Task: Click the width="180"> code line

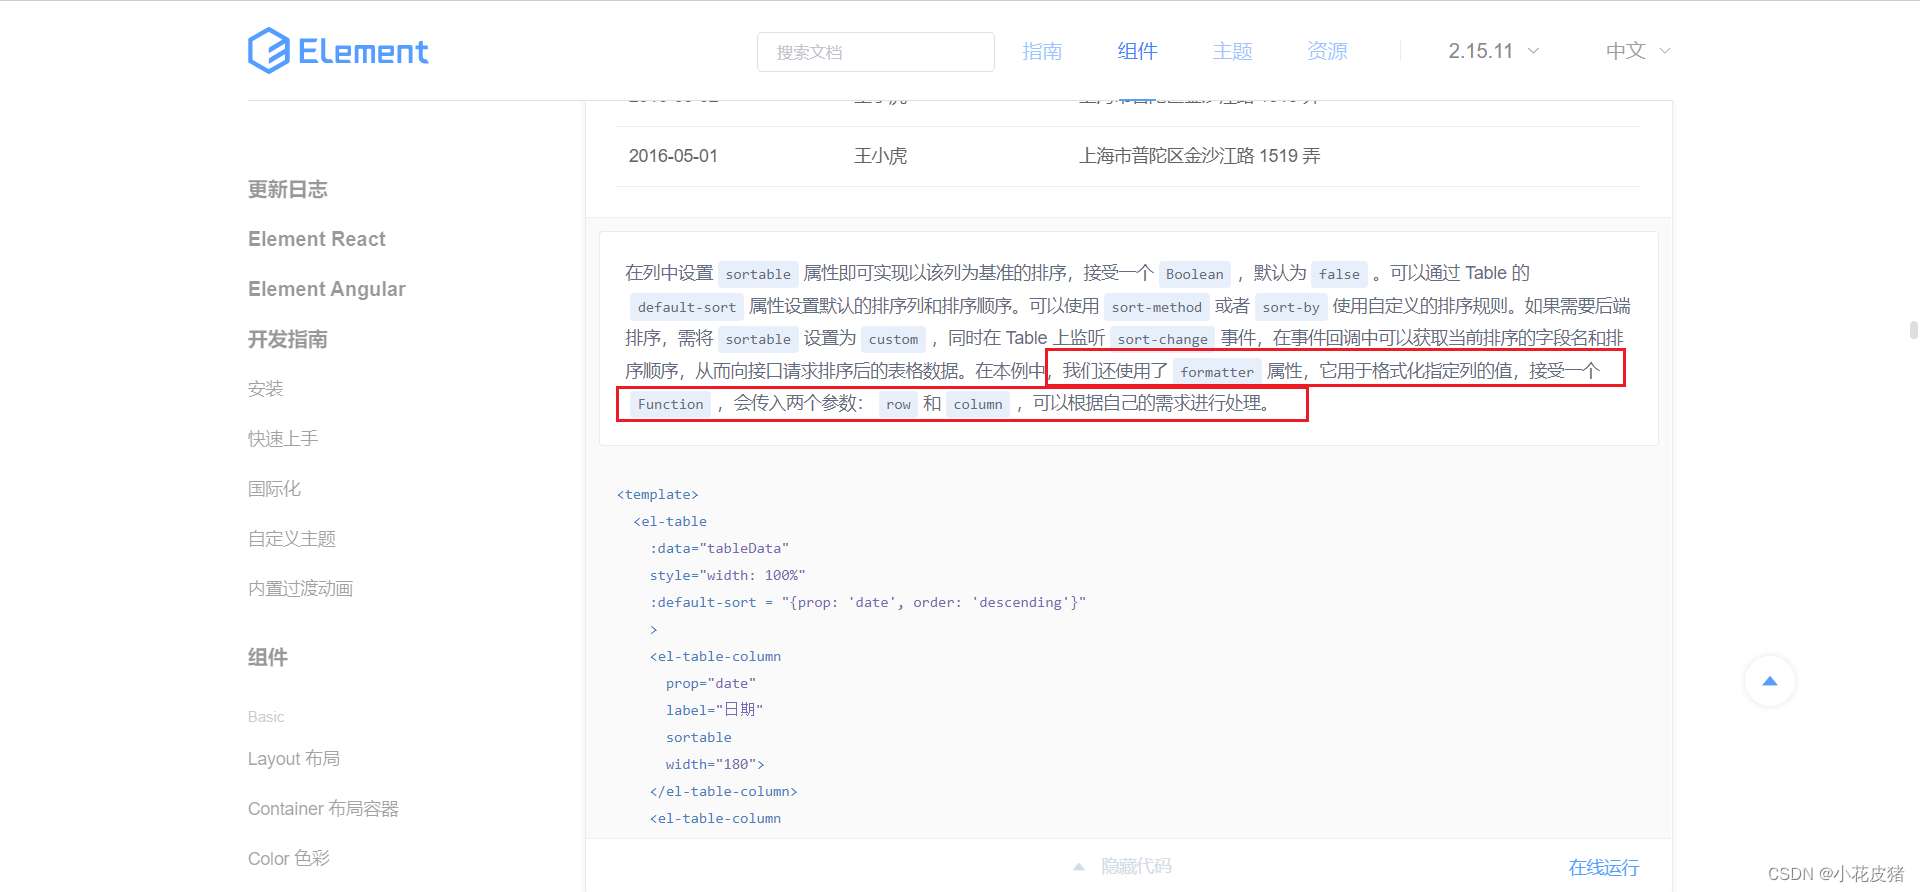Action: (715, 764)
